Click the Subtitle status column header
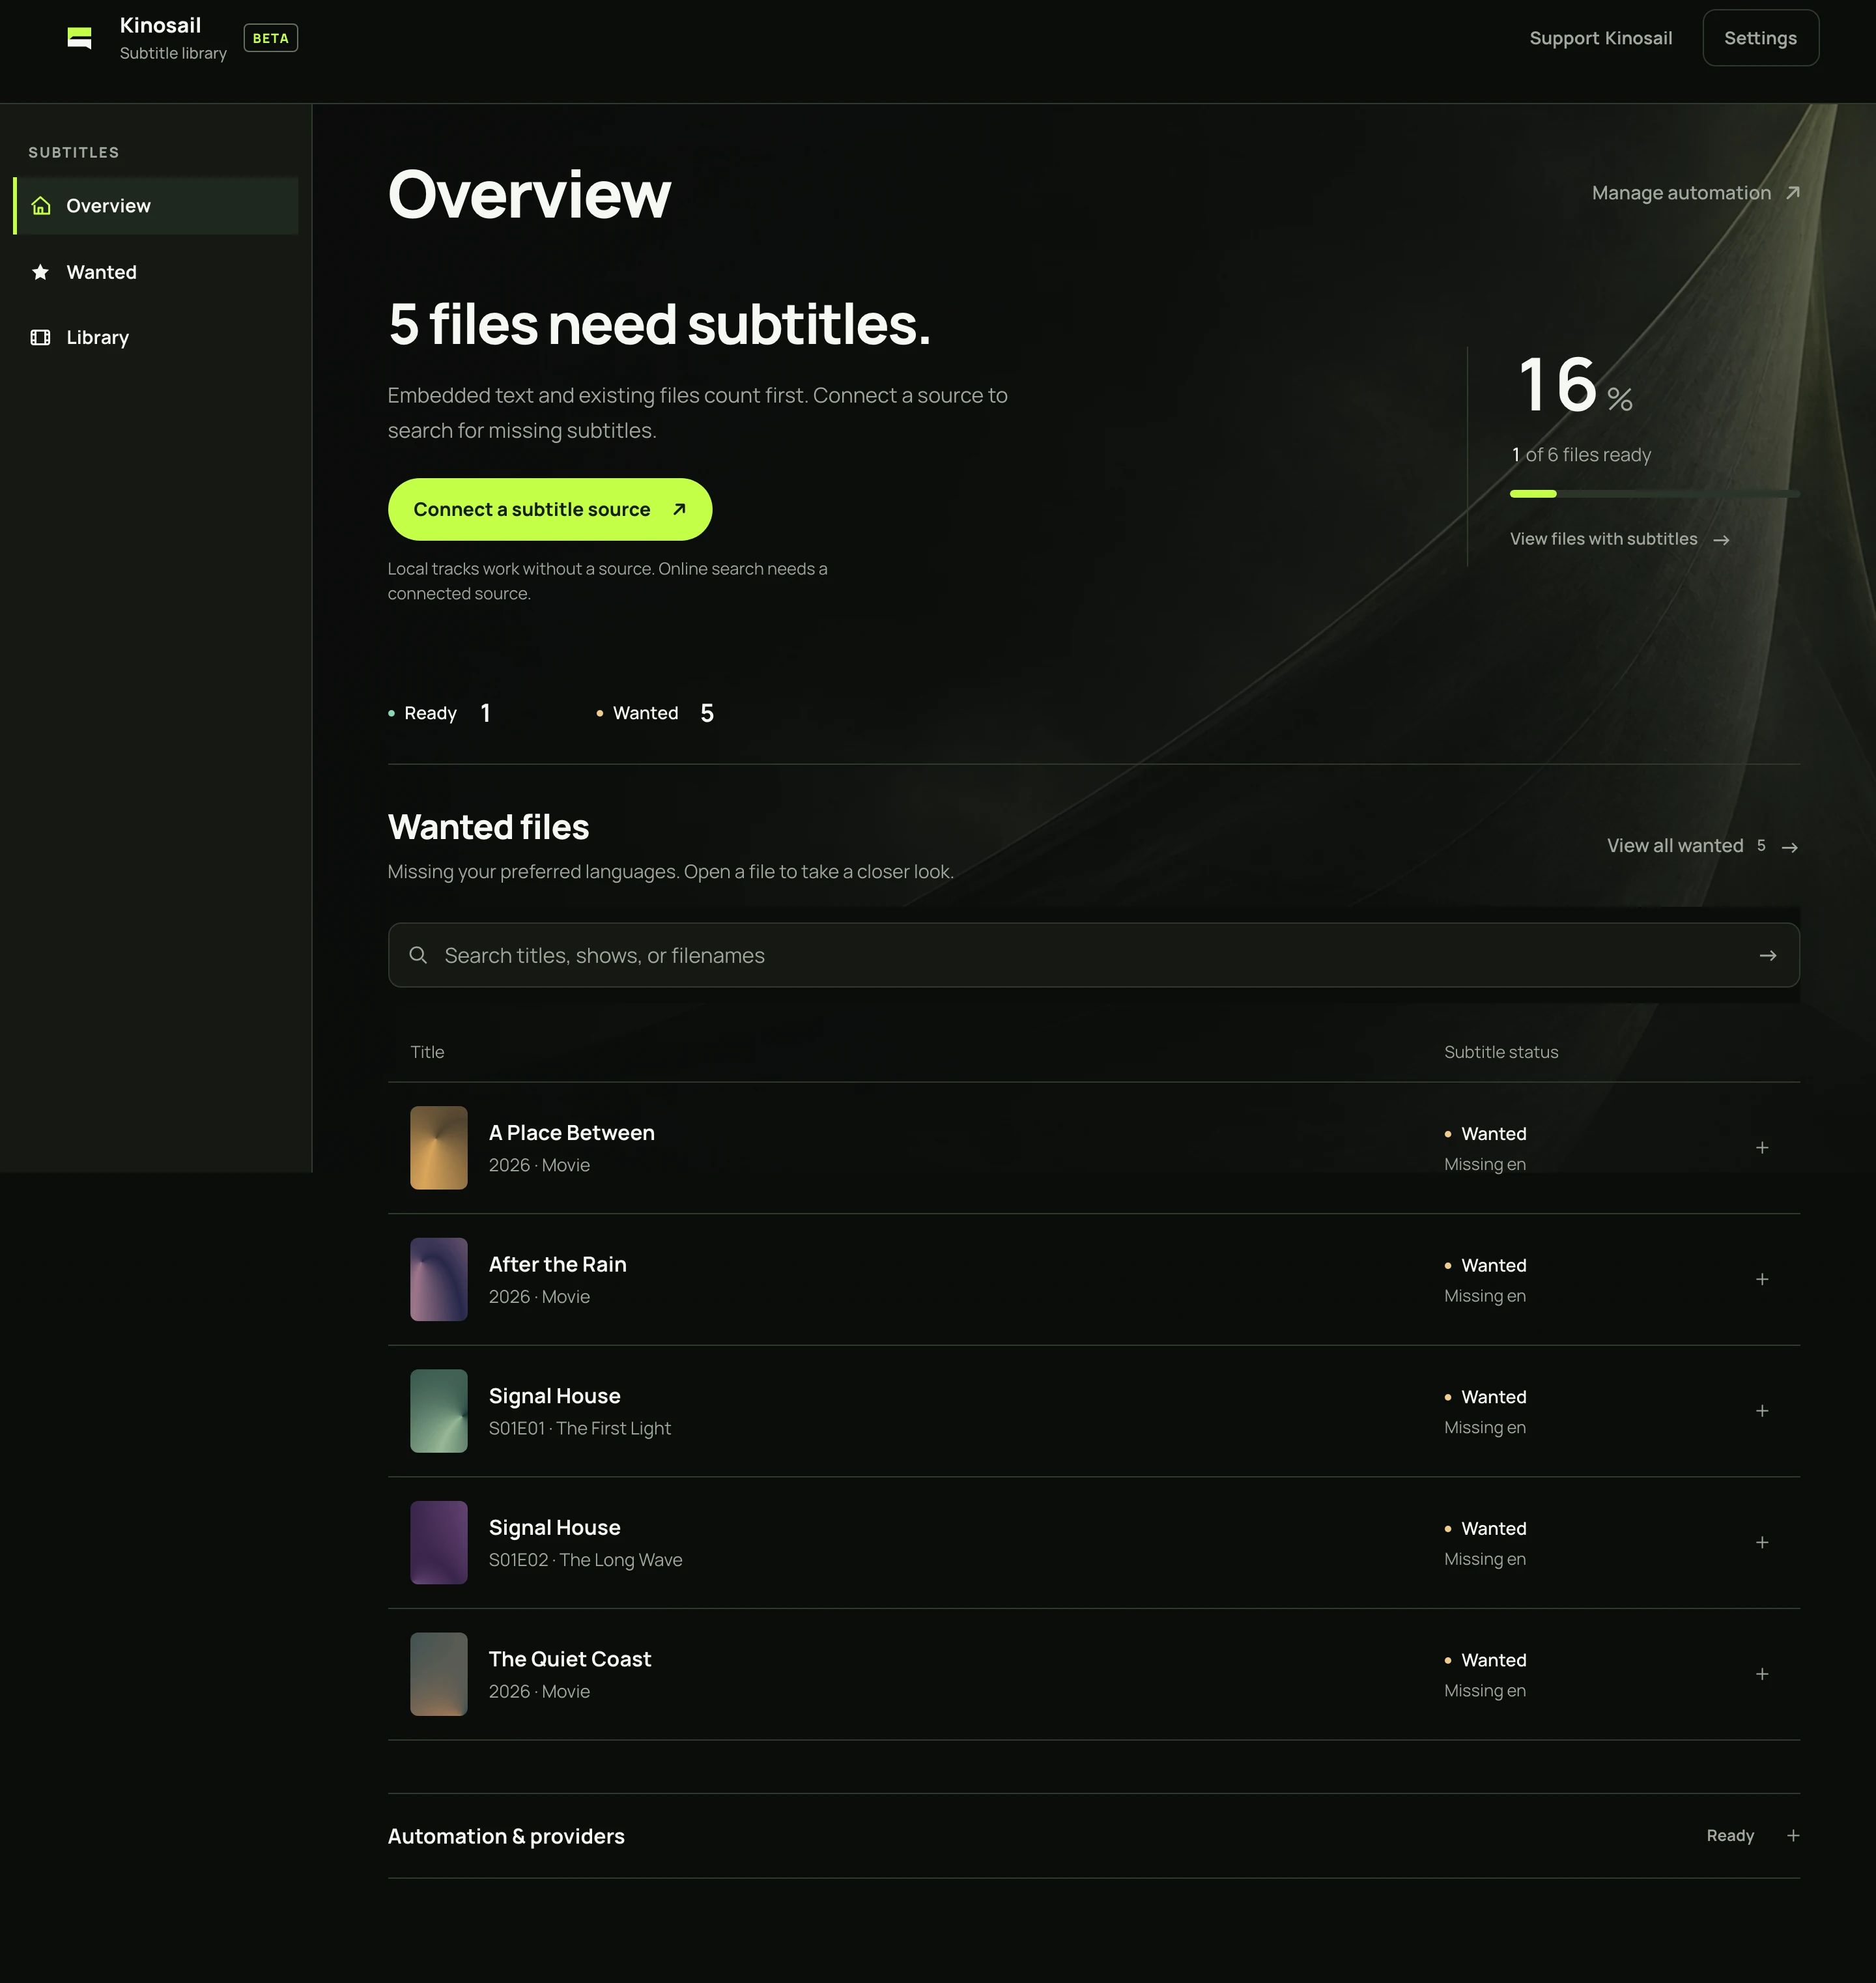The width and height of the screenshot is (1876, 1983). (x=1501, y=1052)
